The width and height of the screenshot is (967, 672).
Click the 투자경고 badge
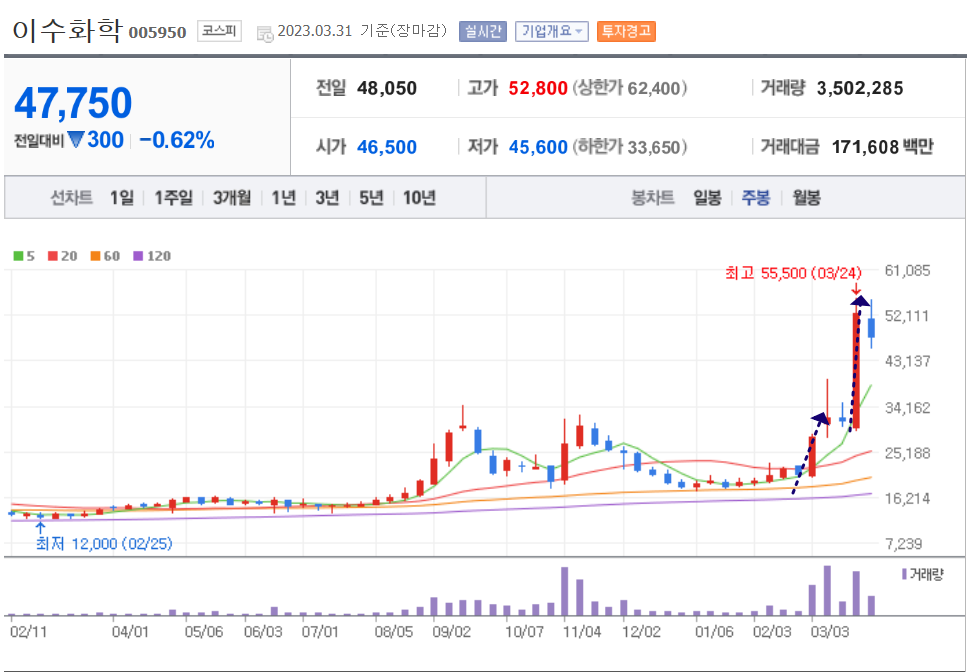click(x=626, y=31)
